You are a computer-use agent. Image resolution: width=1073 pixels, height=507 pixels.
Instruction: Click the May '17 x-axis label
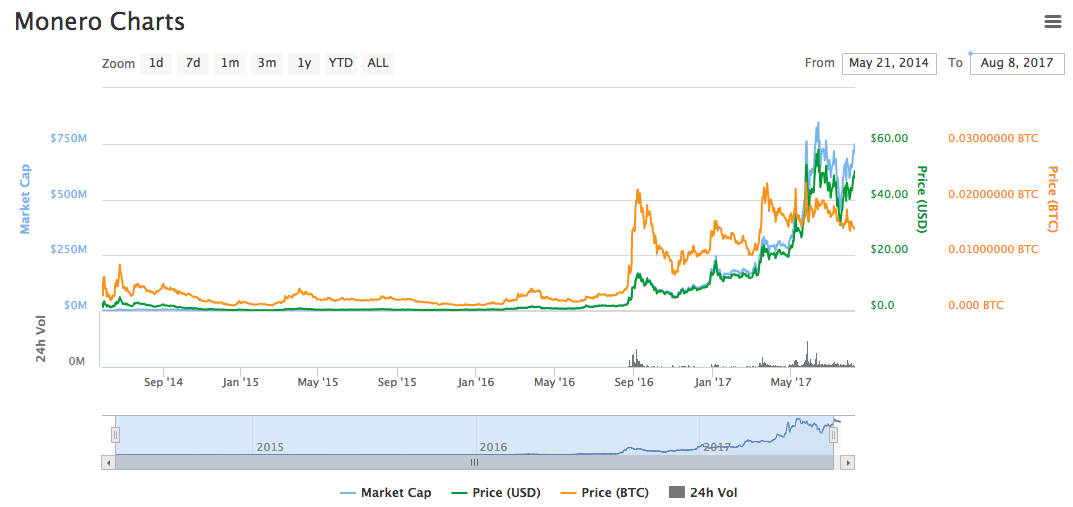[790, 382]
